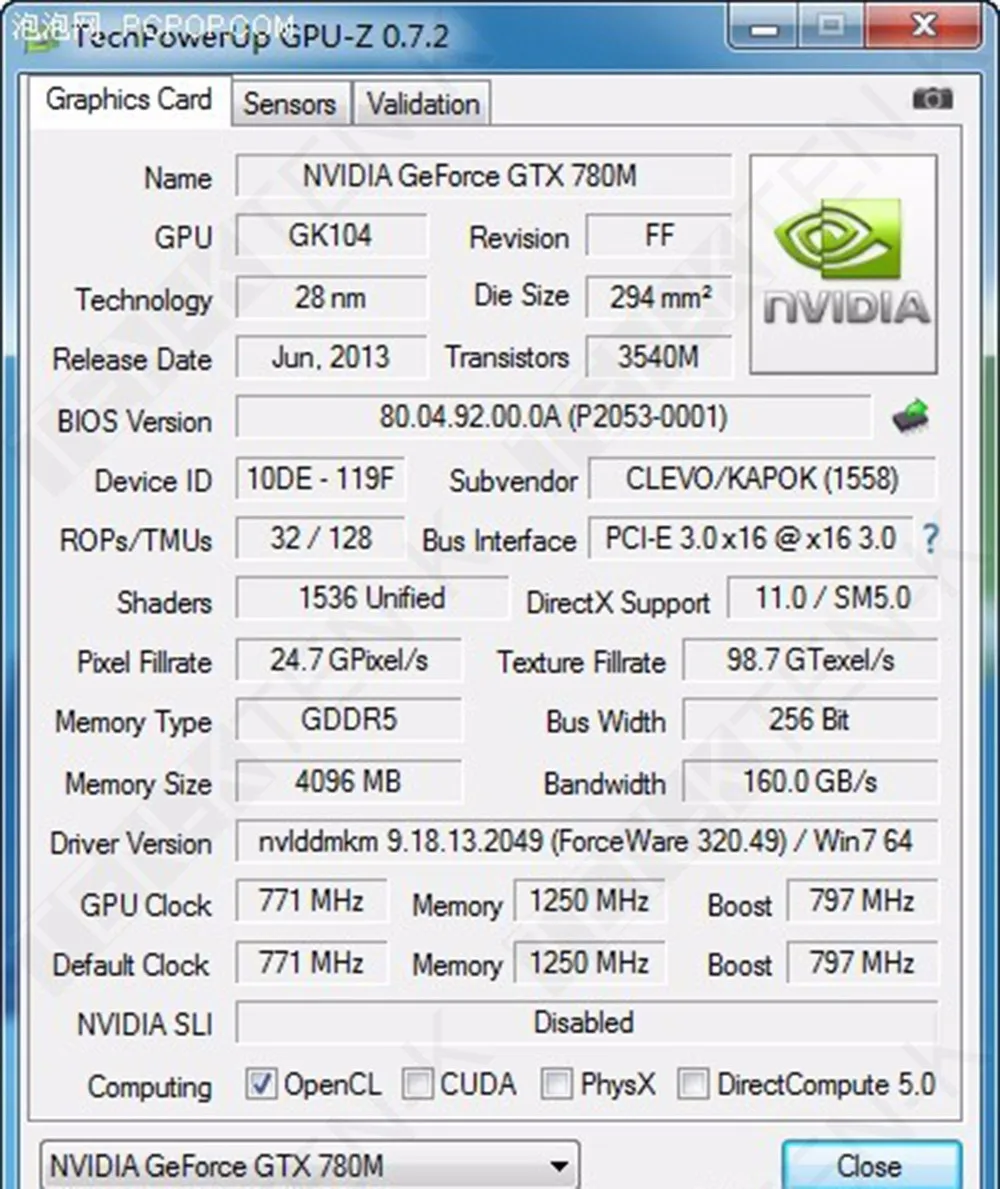Click GPU Clock field 771 MHz
The width and height of the screenshot is (1000, 1189).
(x=312, y=902)
